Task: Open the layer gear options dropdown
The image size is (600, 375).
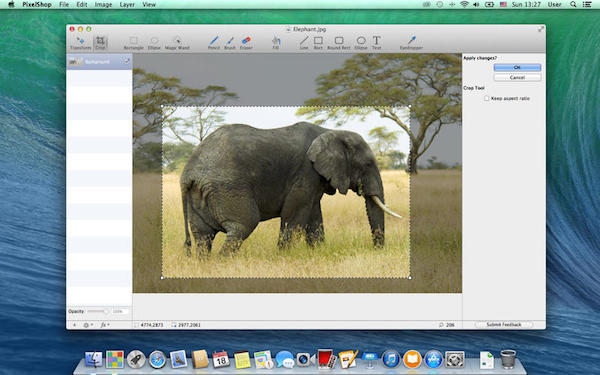Action: point(88,325)
